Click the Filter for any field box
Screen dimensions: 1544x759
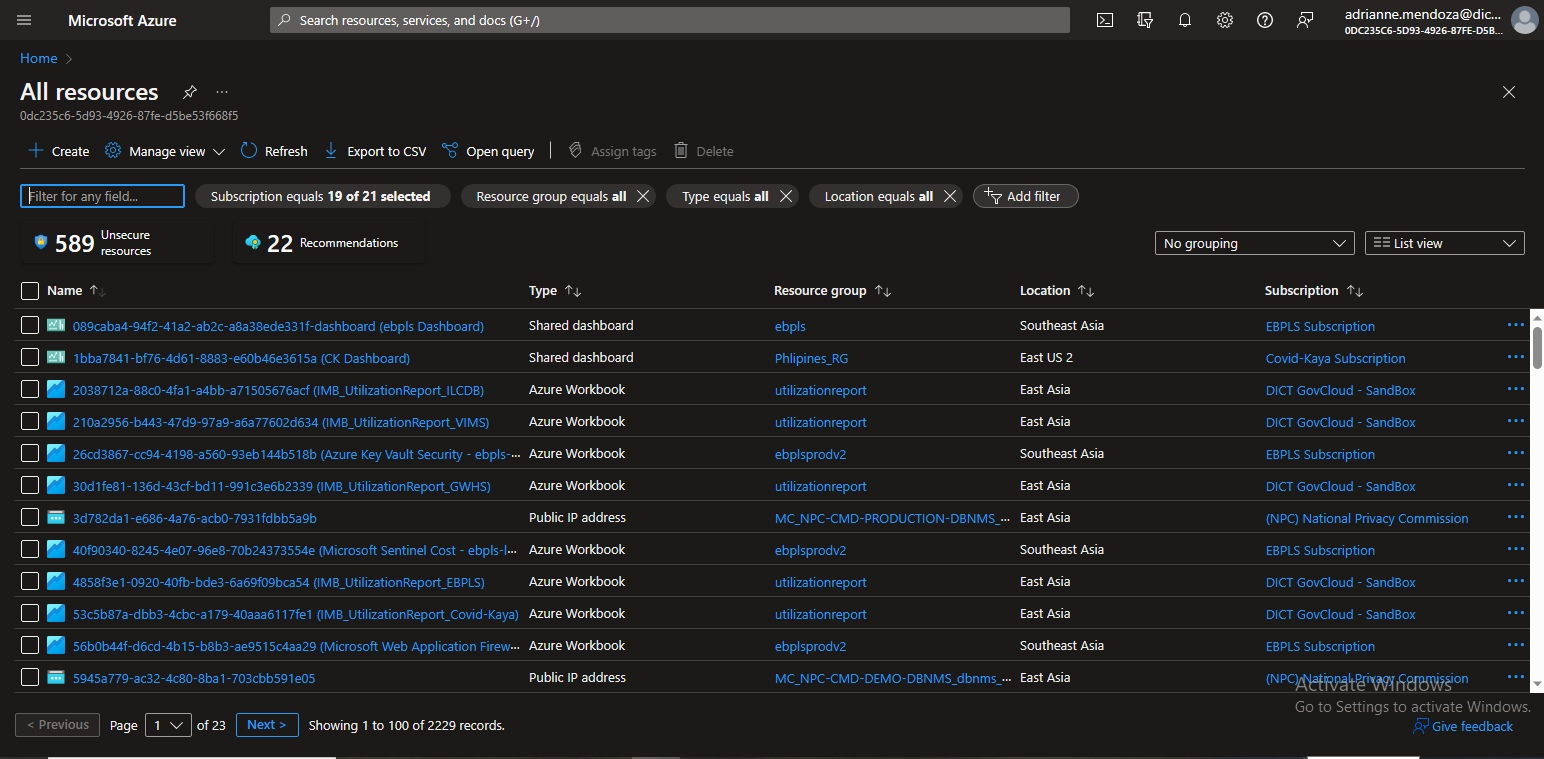click(x=102, y=196)
